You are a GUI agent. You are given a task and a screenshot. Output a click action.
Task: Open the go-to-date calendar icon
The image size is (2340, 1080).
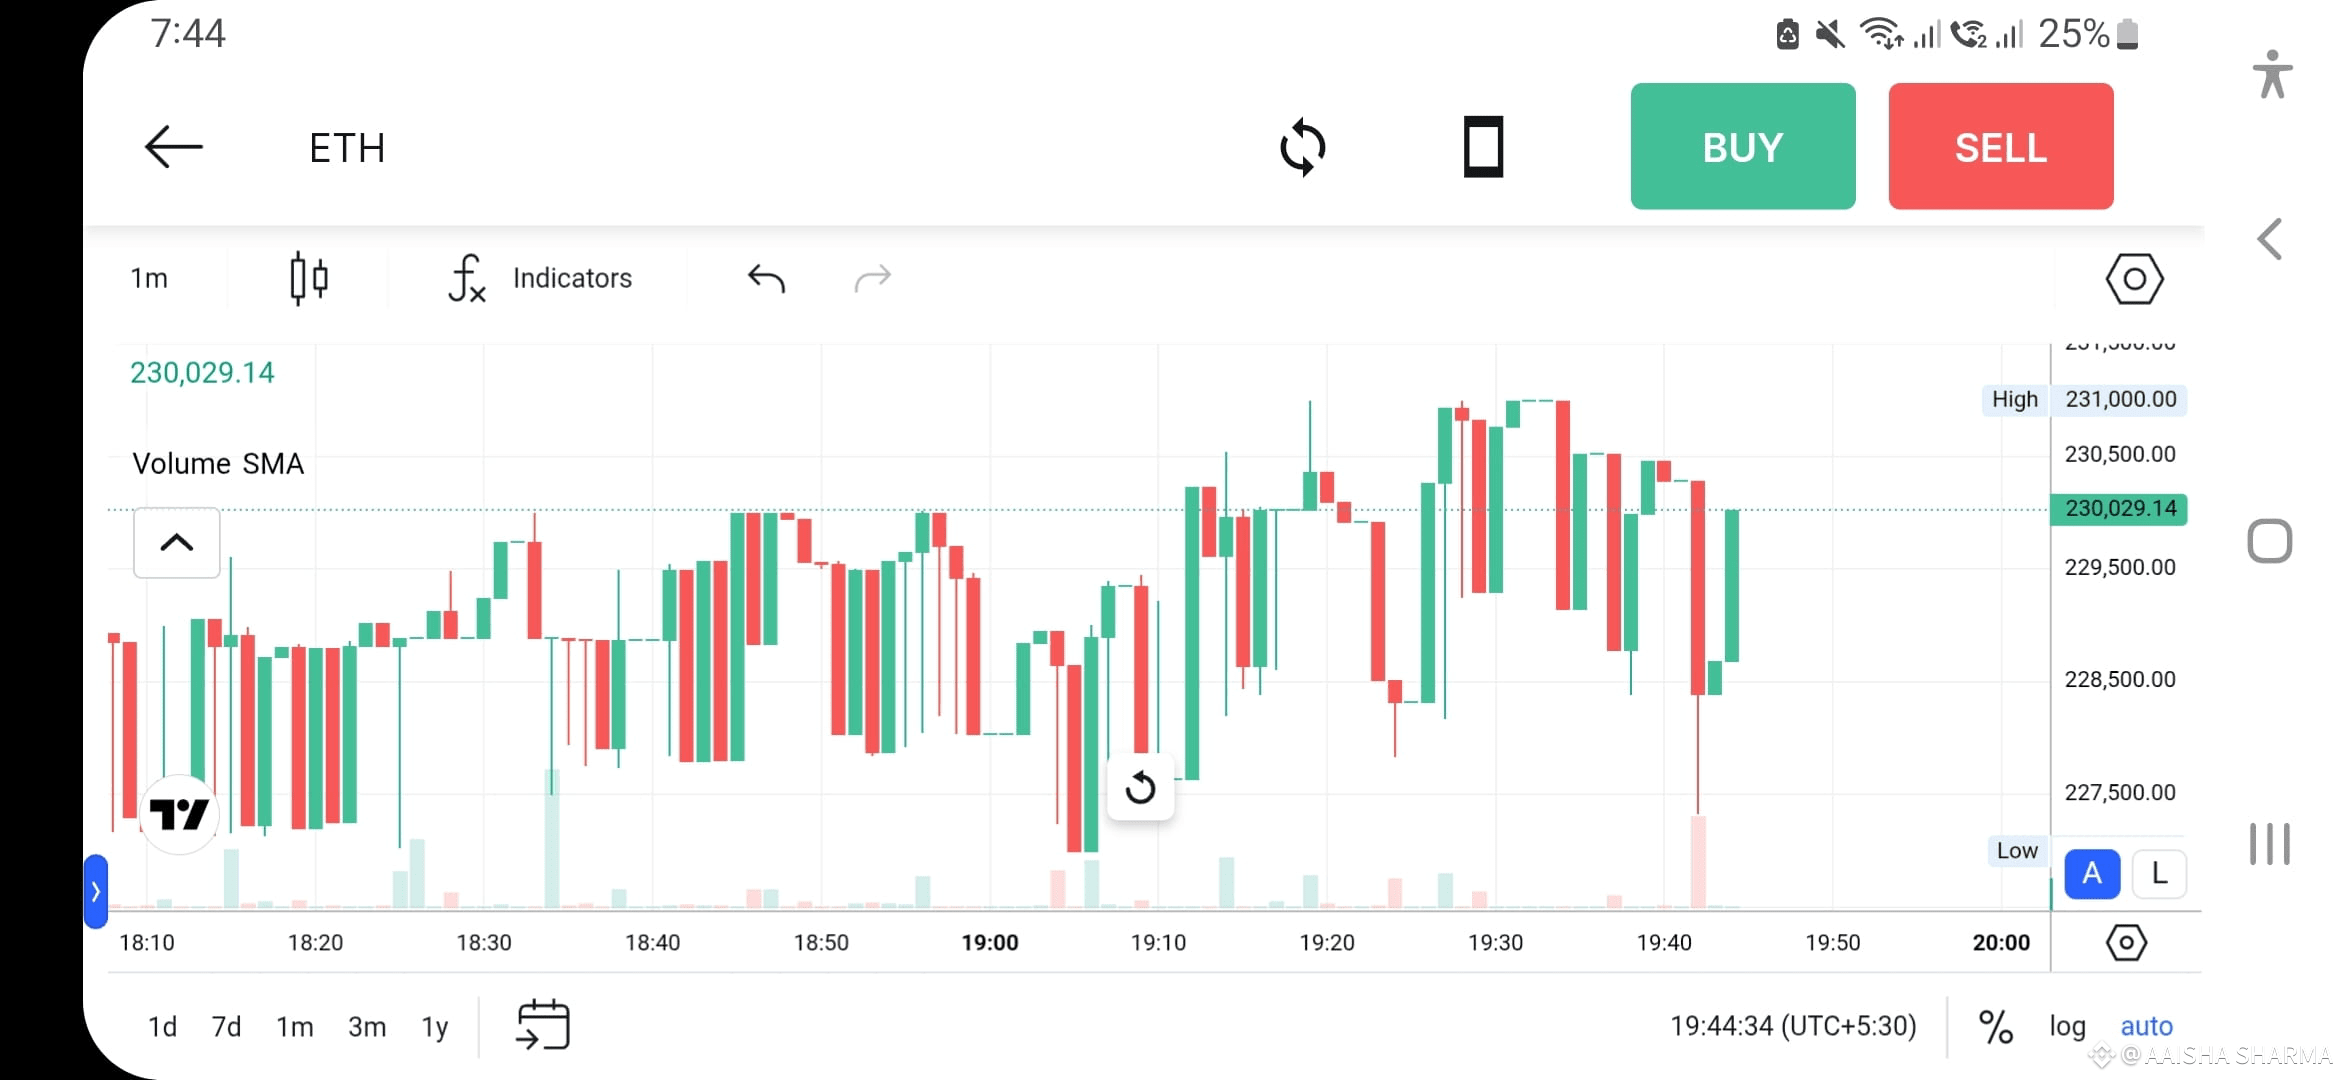point(542,1024)
